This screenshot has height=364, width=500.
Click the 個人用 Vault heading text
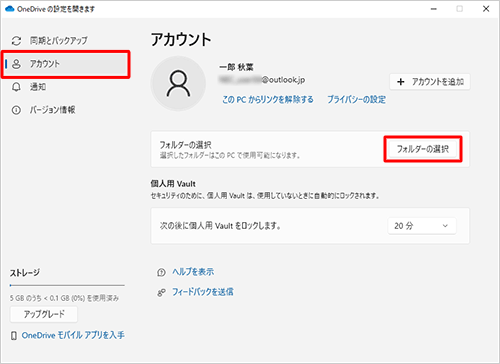(173, 184)
